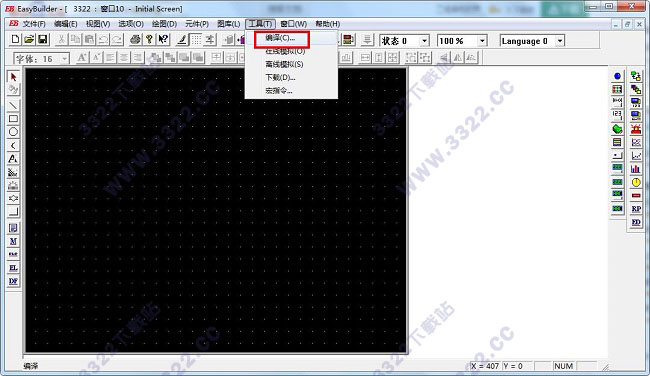Image resolution: width=650 pixels, height=376 pixels.
Task: Select the Text tool icon
Action: 13,159
